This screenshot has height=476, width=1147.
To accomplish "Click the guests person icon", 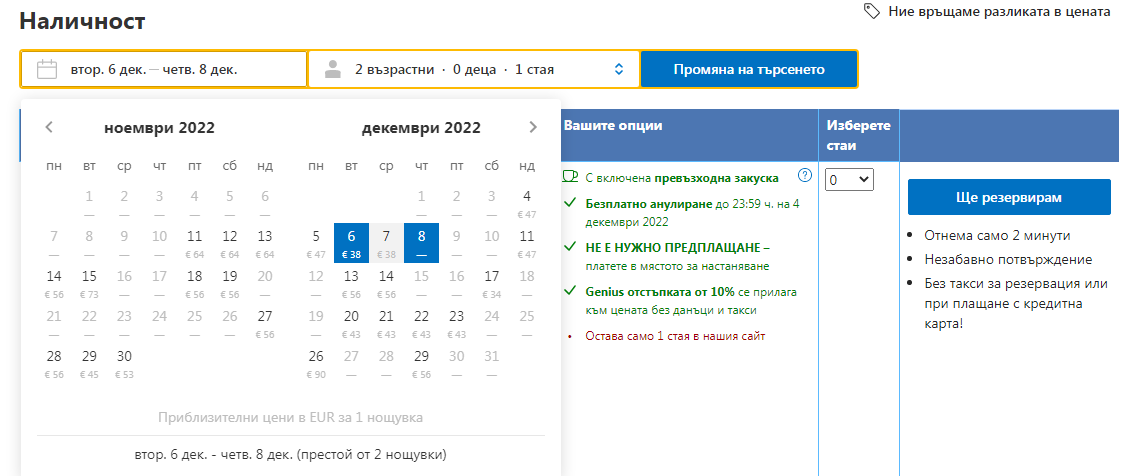I will (x=334, y=69).
